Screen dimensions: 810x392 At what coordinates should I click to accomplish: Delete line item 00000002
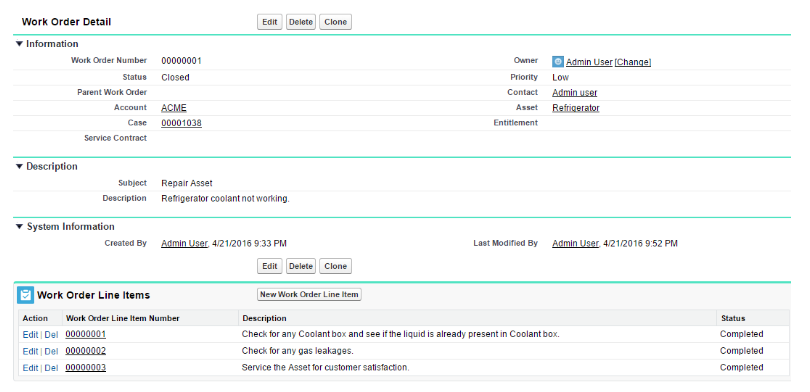coord(51,351)
